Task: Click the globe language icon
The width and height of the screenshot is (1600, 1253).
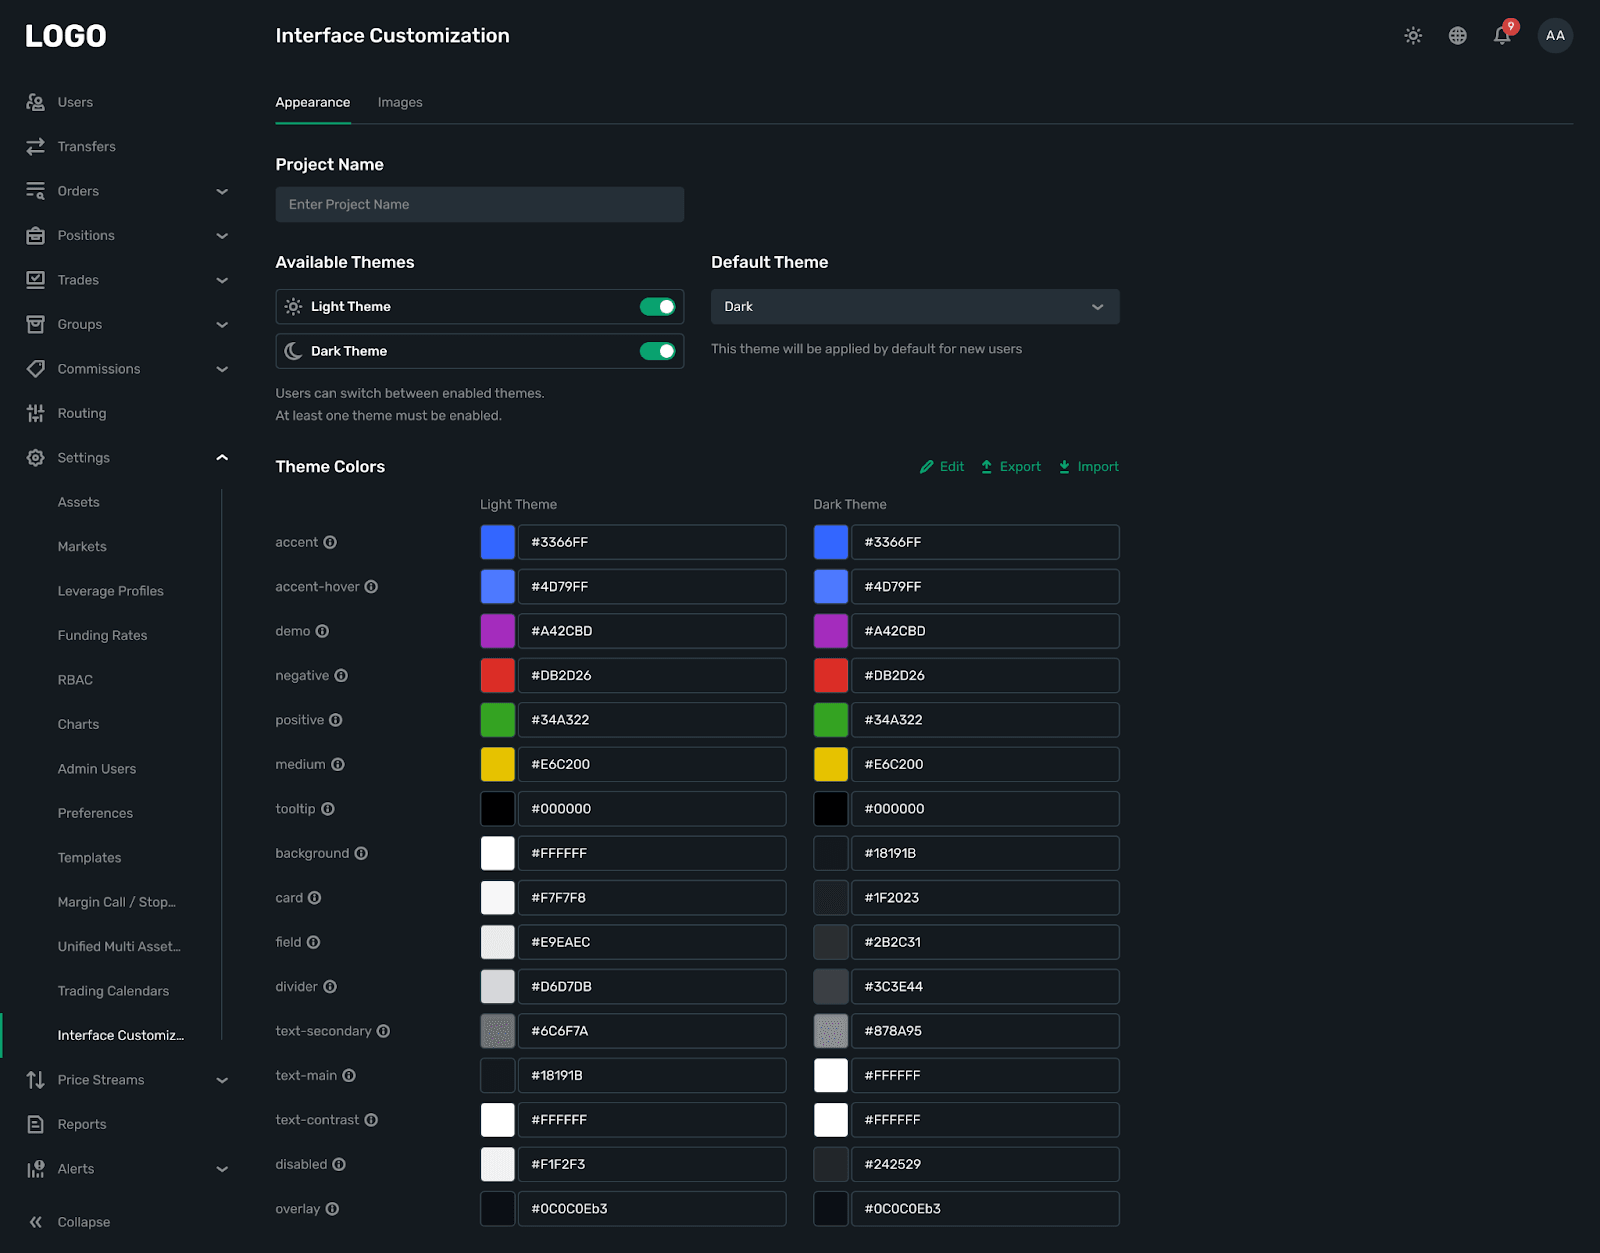Action: (1457, 35)
